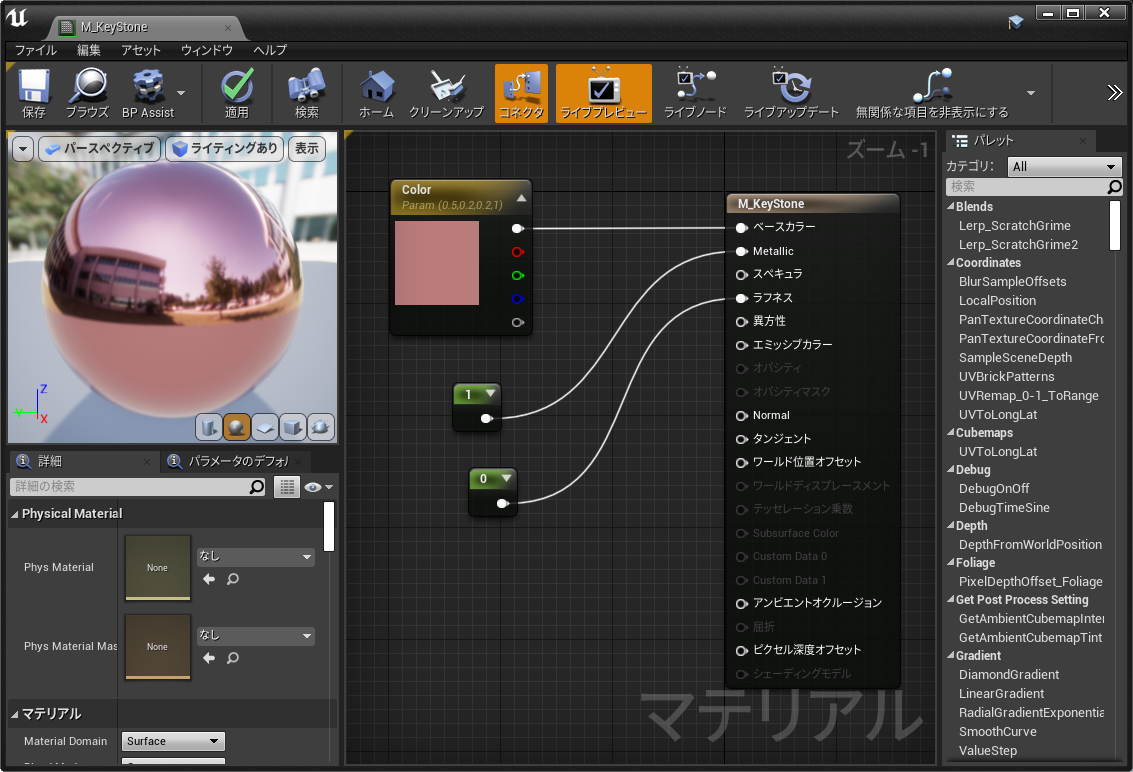Image resolution: width=1133 pixels, height=772 pixels.
Task: Select LinearGradient in palette
Action: click(x=1001, y=694)
